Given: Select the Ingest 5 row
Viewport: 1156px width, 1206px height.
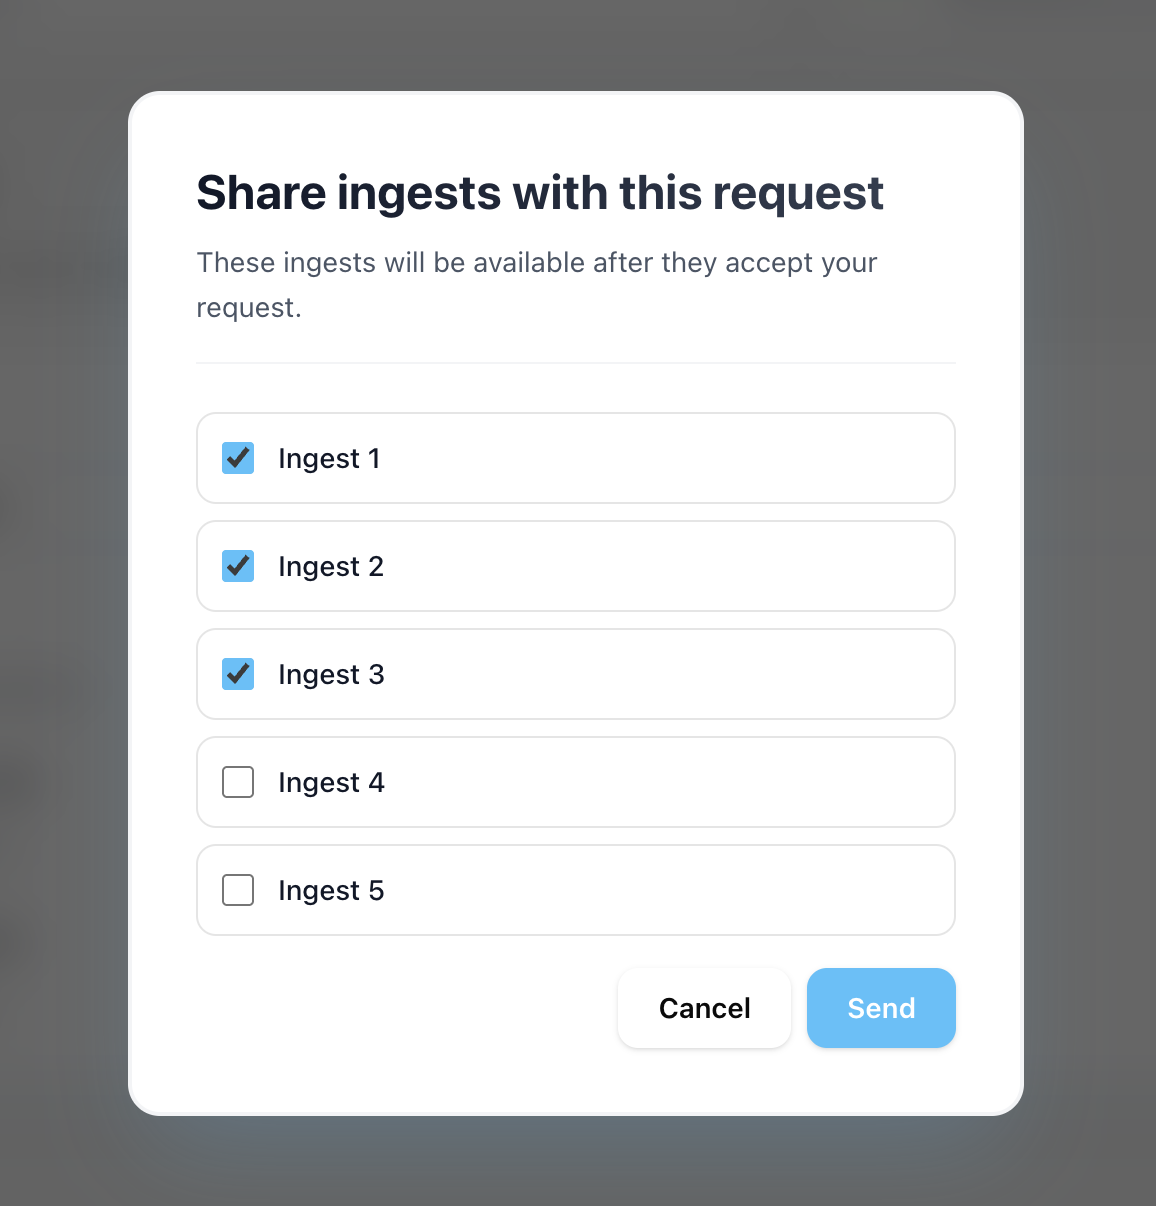Looking at the screenshot, I should click(x=576, y=890).
